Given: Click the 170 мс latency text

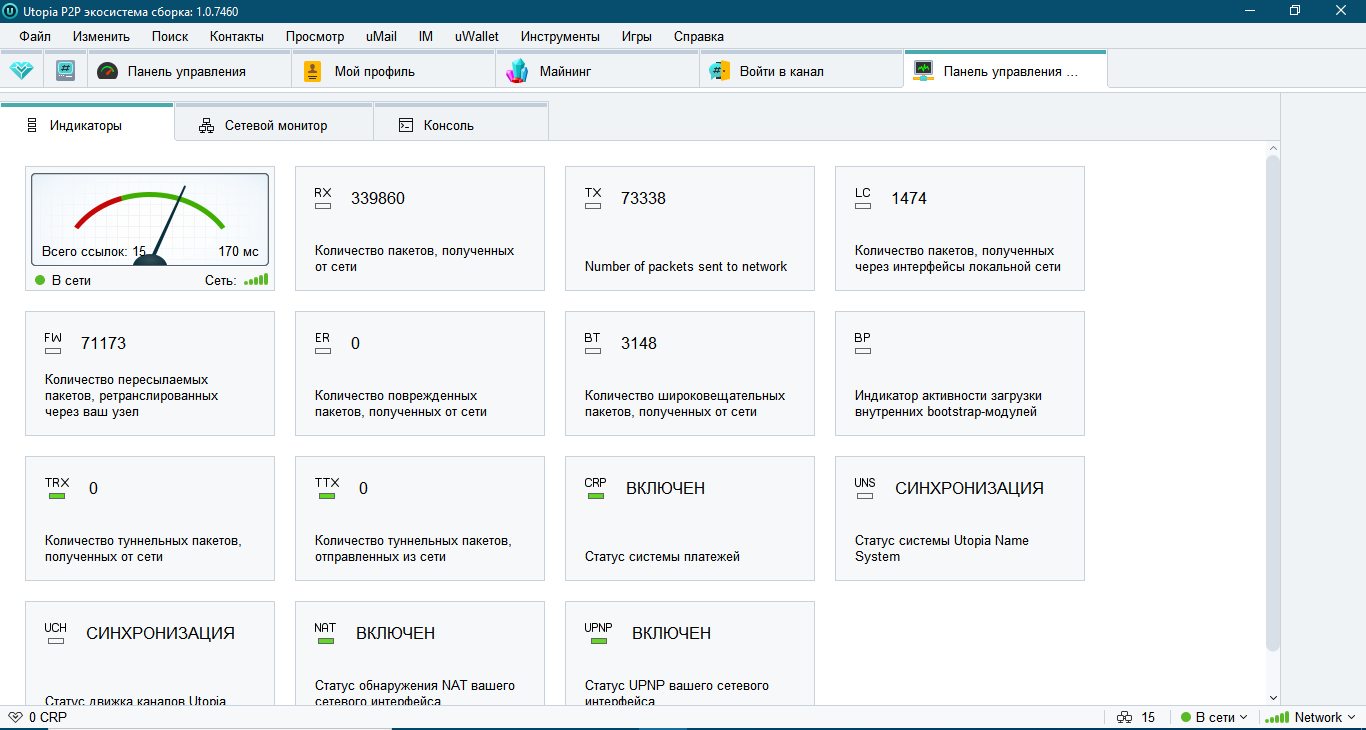Looking at the screenshot, I should 238,251.
